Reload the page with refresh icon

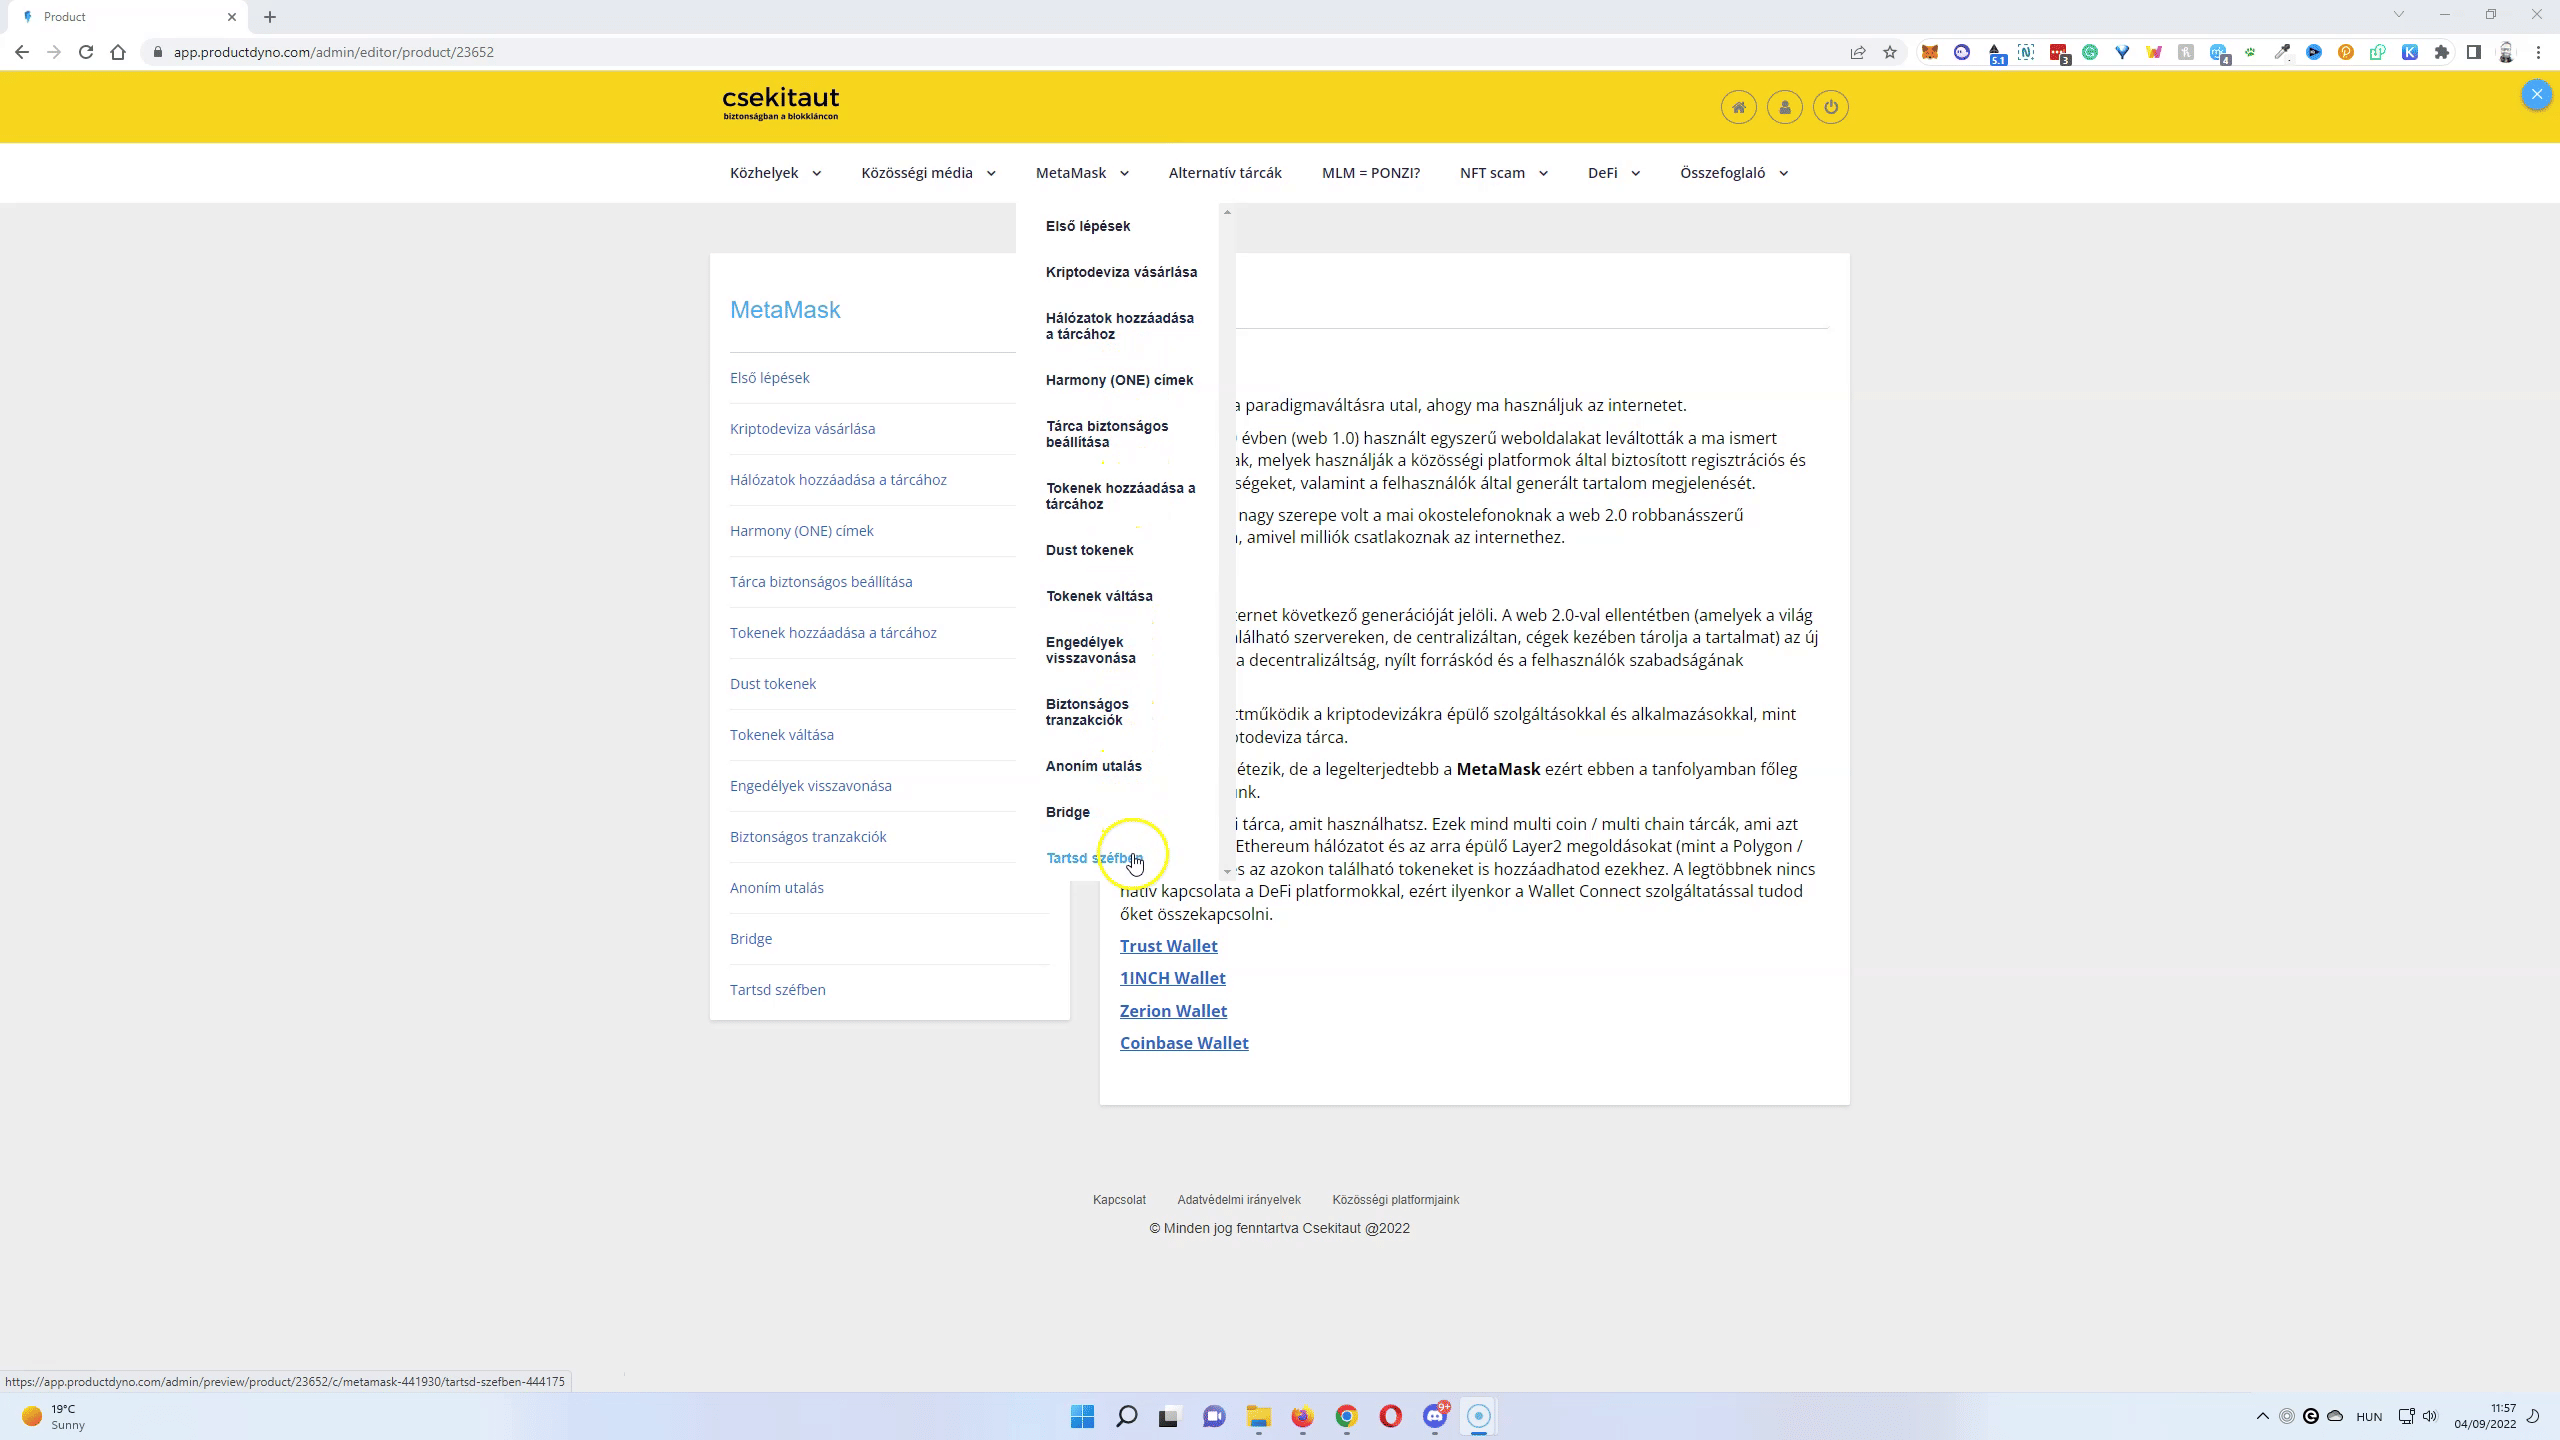tap(86, 52)
